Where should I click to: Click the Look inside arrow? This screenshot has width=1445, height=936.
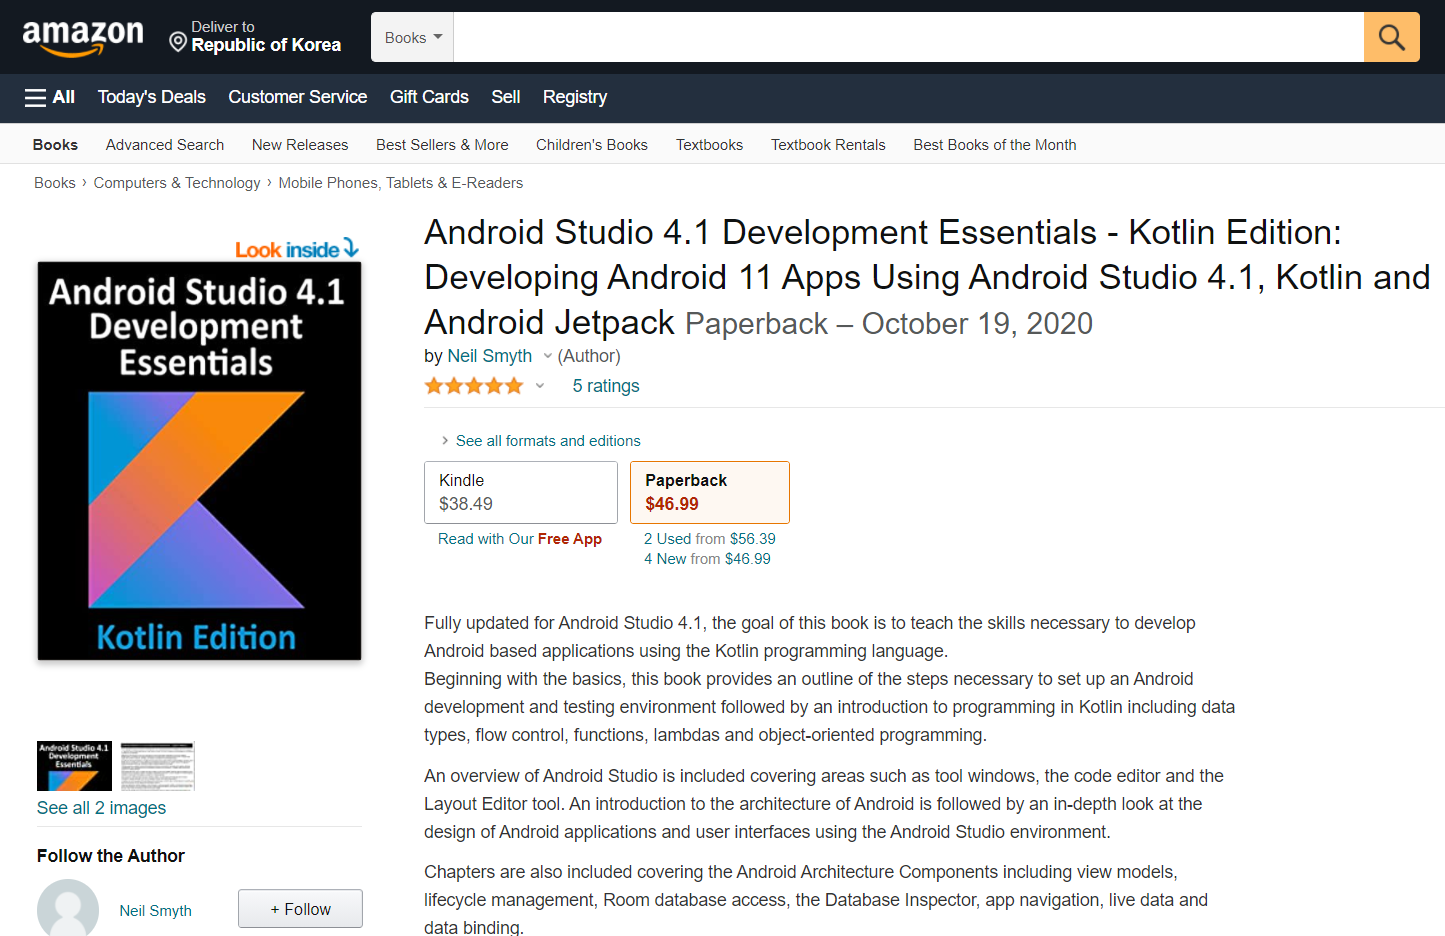point(350,247)
